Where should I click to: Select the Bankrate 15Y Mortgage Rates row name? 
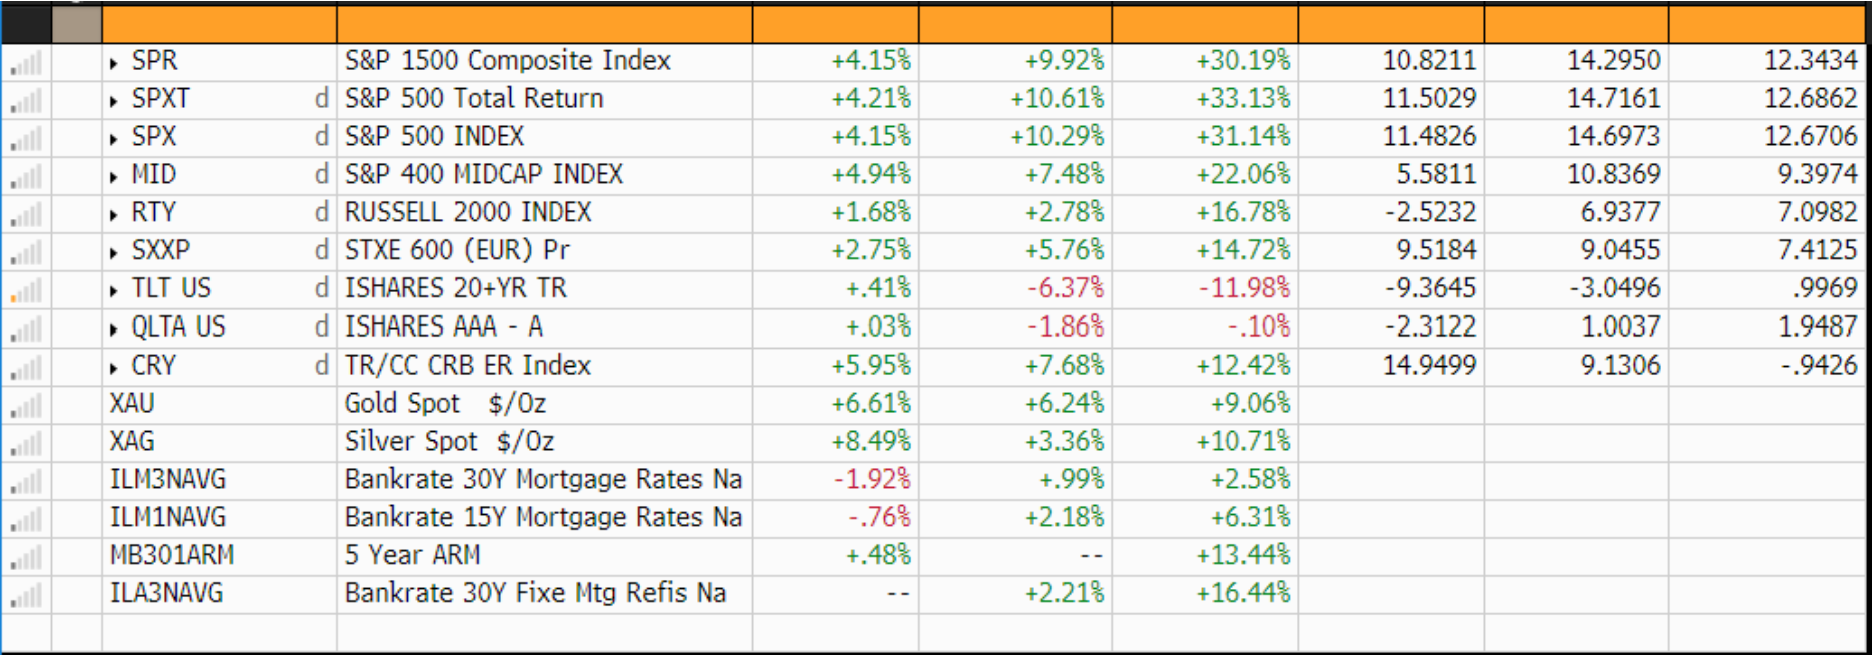pyautogui.click(x=543, y=518)
